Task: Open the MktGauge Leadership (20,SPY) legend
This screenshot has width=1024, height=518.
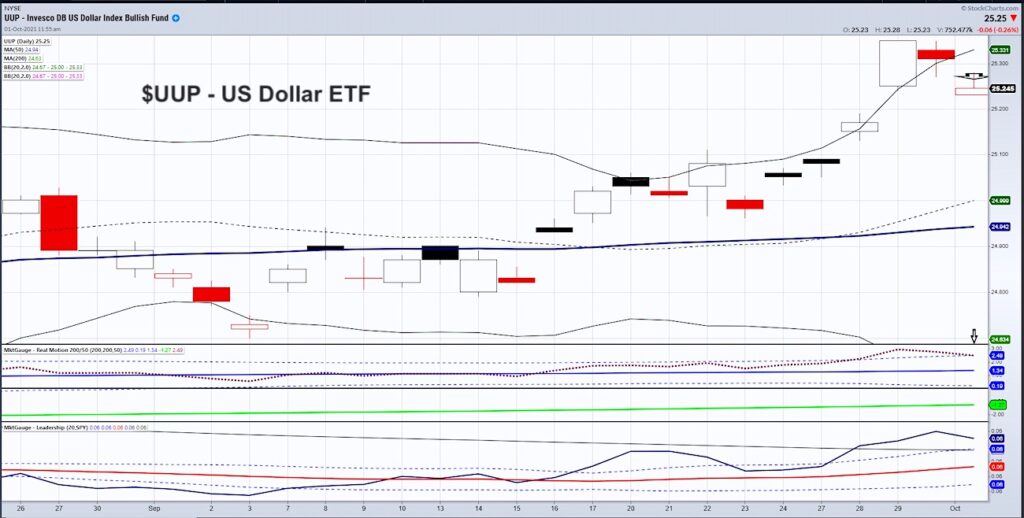Action: click(76, 428)
